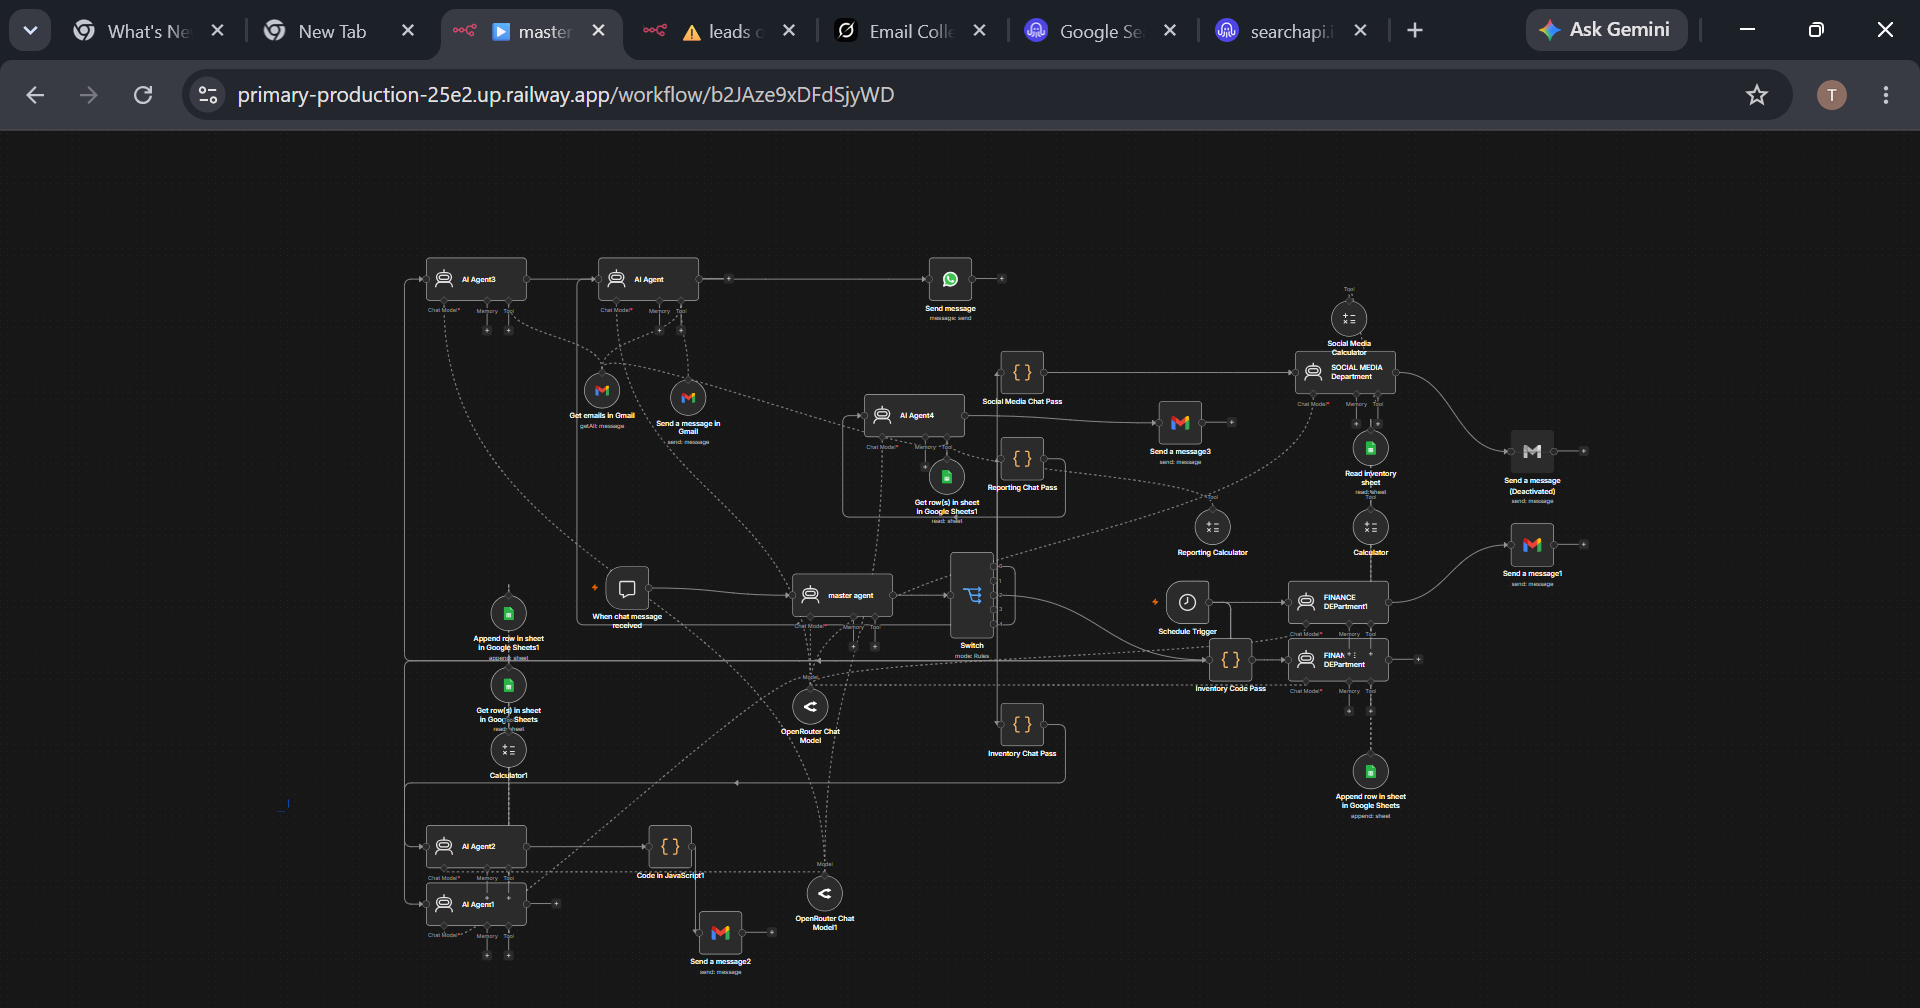The width and height of the screenshot is (1920, 1008).
Task: Open the WhatsApp Send message node
Action: pos(950,279)
